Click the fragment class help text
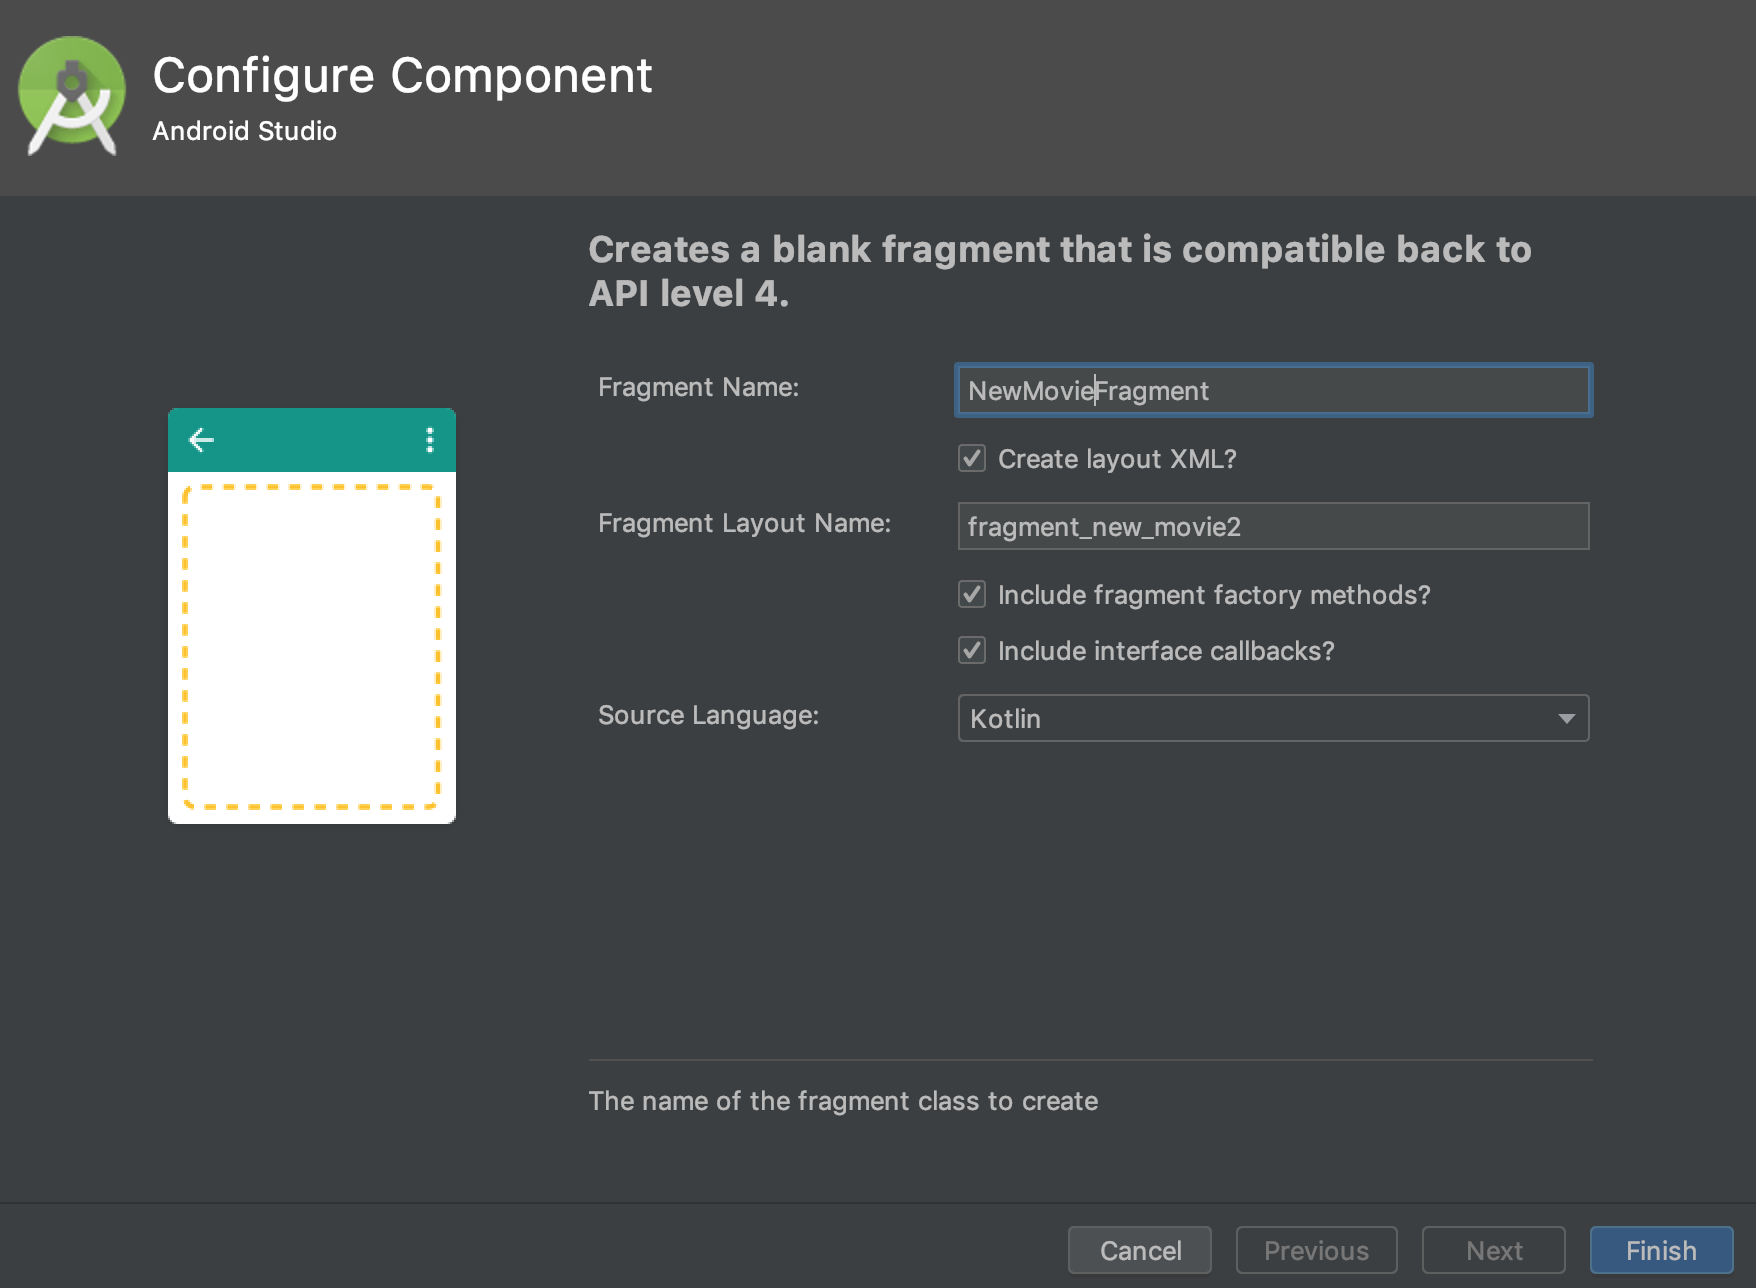This screenshot has width=1756, height=1288. [x=843, y=1101]
